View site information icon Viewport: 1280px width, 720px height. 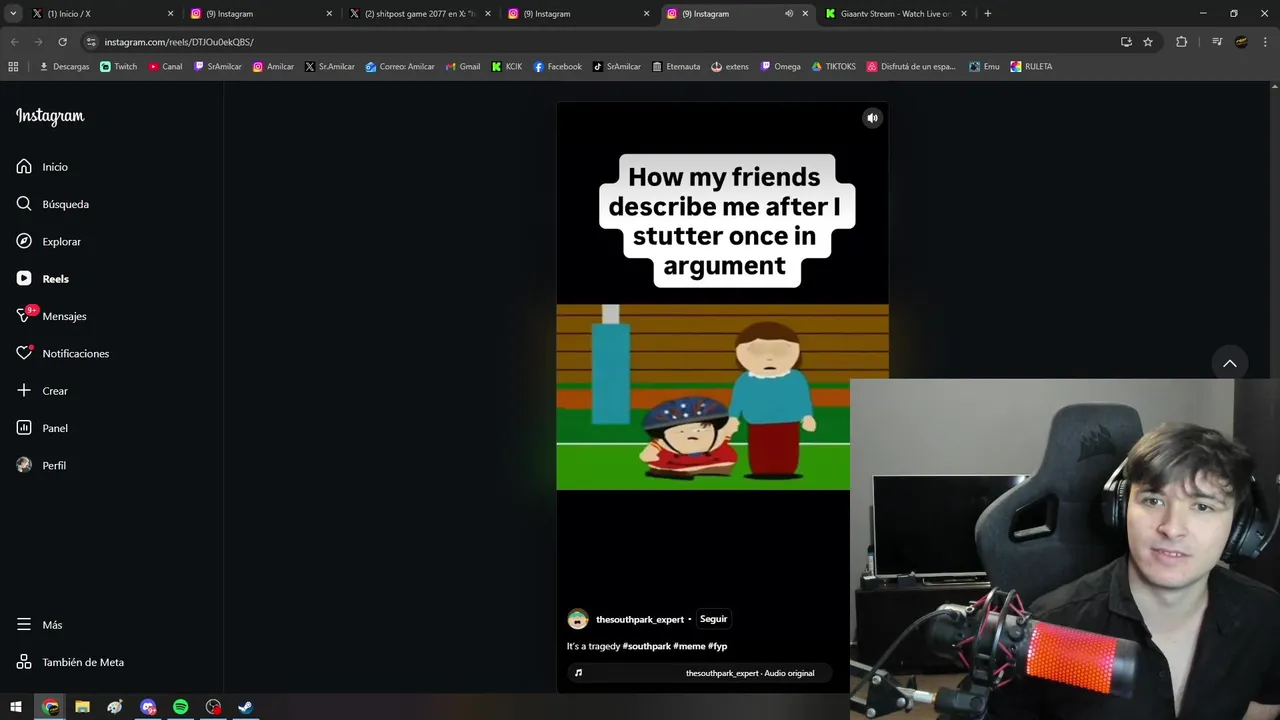[x=91, y=42]
